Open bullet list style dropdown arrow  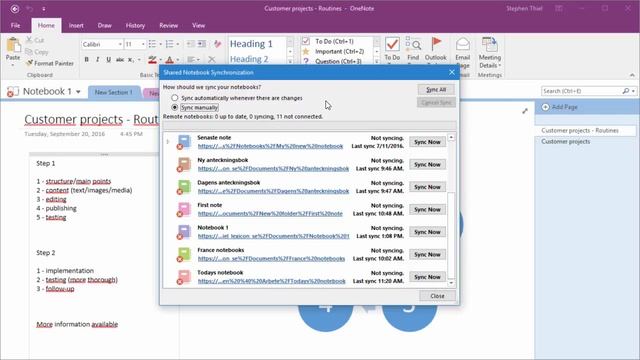160,44
